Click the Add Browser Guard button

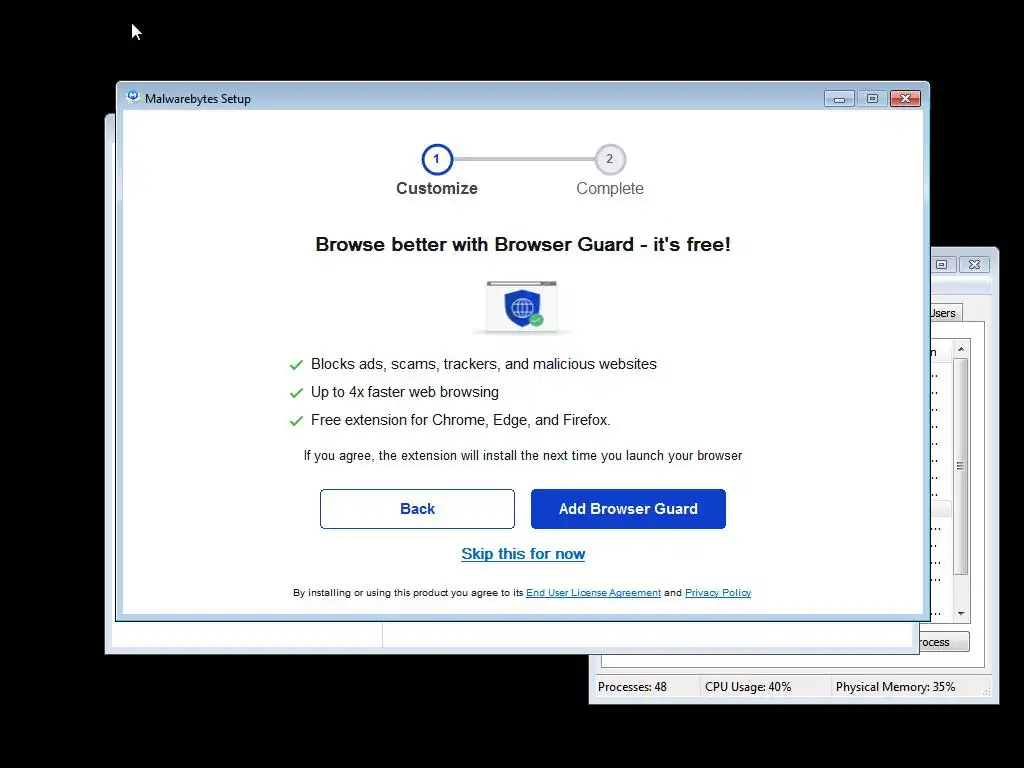[x=628, y=509]
